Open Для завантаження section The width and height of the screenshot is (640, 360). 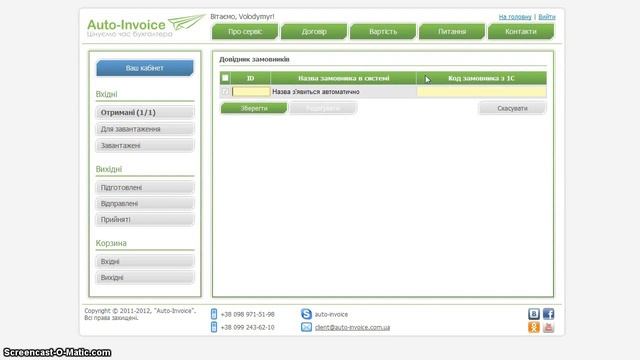(x=145, y=129)
